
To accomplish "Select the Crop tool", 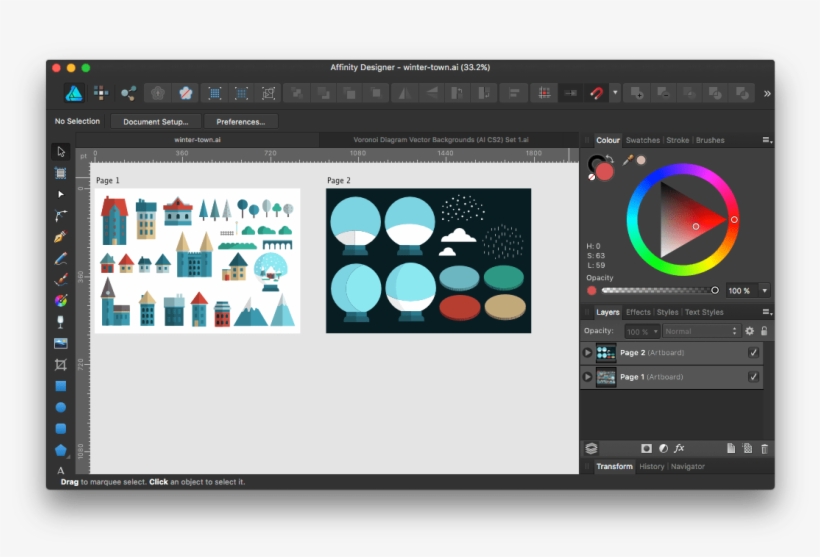I will (61, 365).
